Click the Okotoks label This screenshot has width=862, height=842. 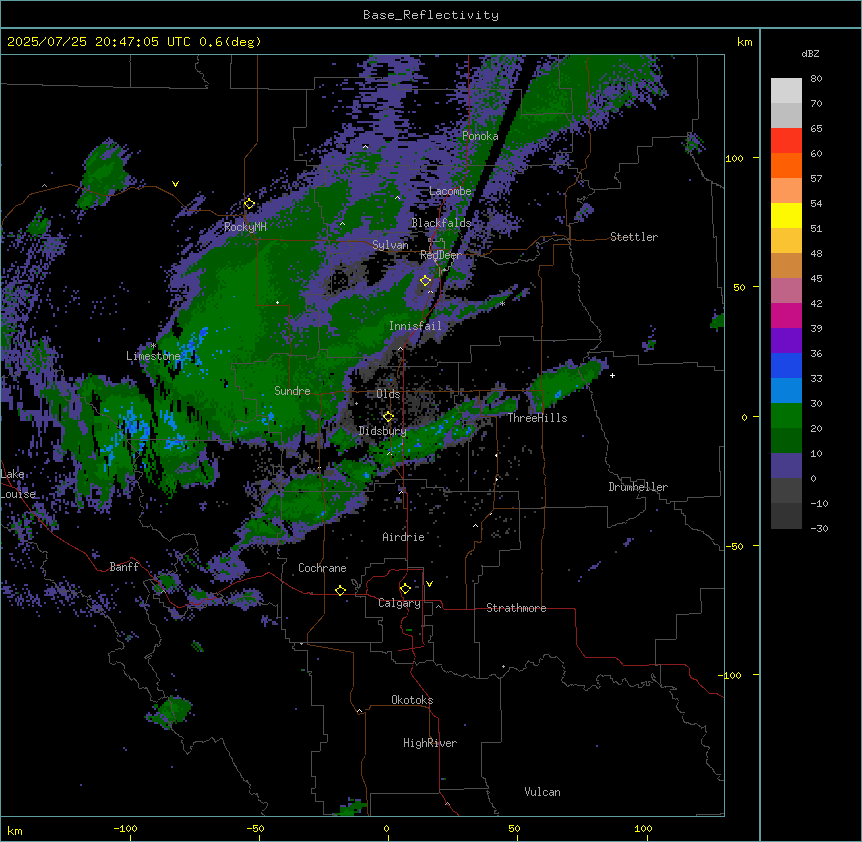coord(412,700)
